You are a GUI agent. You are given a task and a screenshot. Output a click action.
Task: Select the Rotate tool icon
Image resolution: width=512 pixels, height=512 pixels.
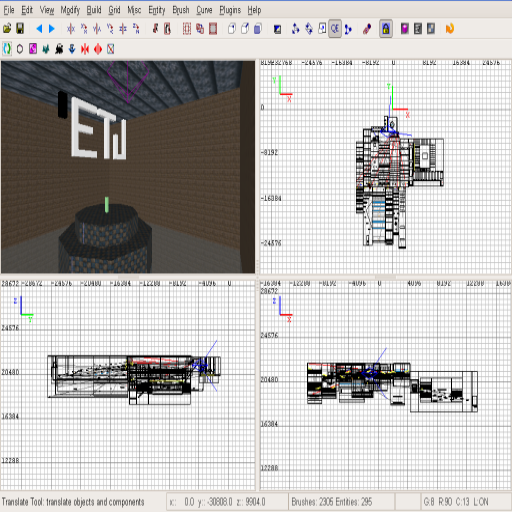[x=309, y=29]
